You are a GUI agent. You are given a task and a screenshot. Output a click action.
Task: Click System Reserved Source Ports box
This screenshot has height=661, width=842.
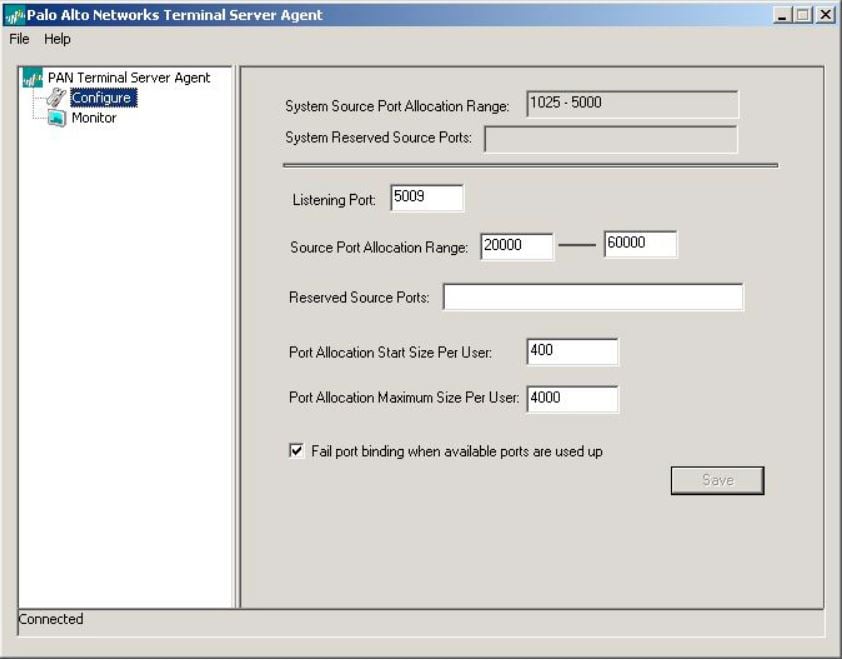[610, 139]
